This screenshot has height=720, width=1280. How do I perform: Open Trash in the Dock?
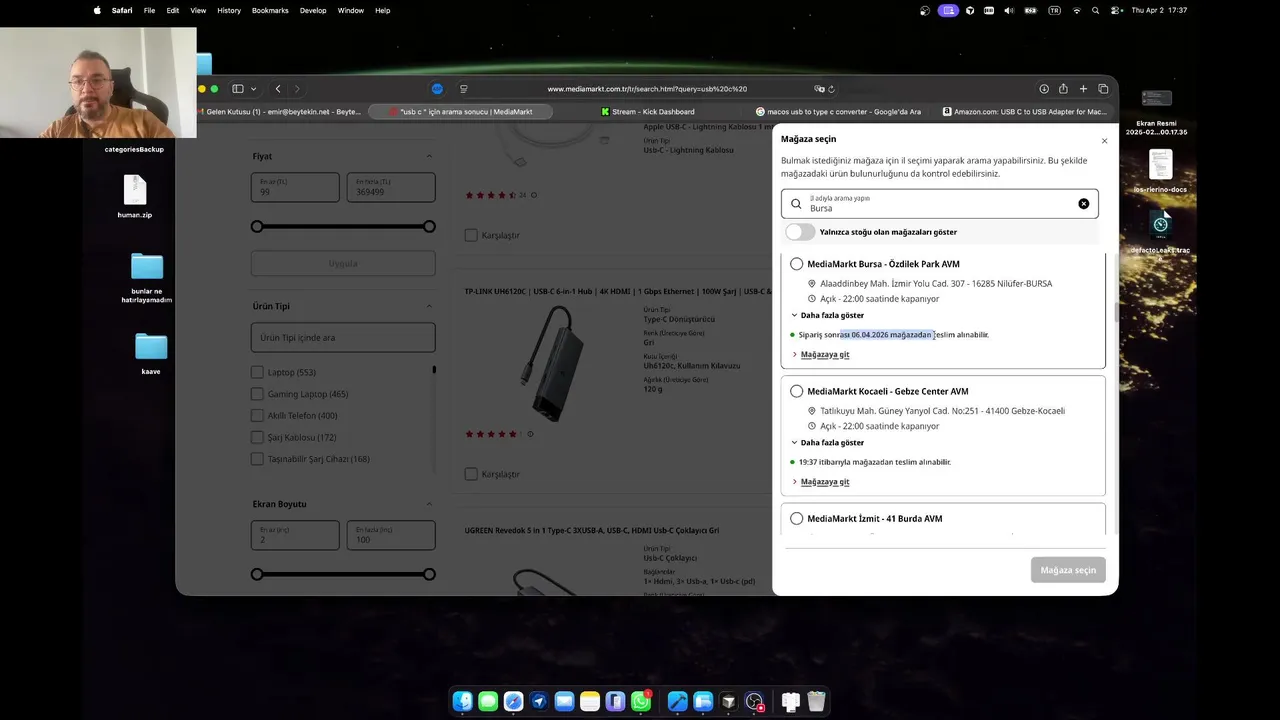[x=816, y=702]
